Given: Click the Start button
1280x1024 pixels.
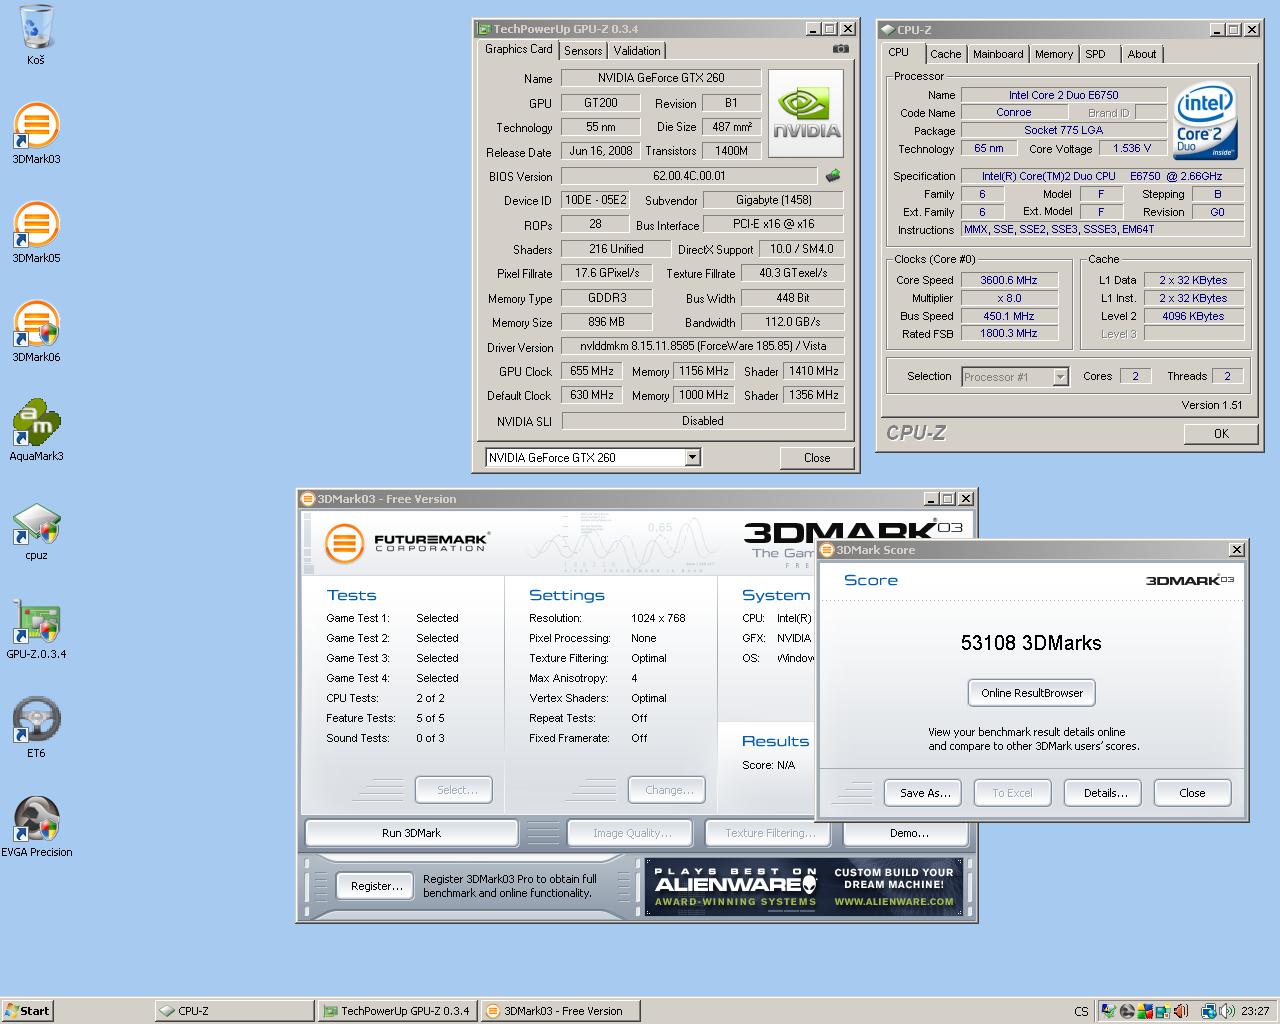Looking at the screenshot, I should [28, 1010].
